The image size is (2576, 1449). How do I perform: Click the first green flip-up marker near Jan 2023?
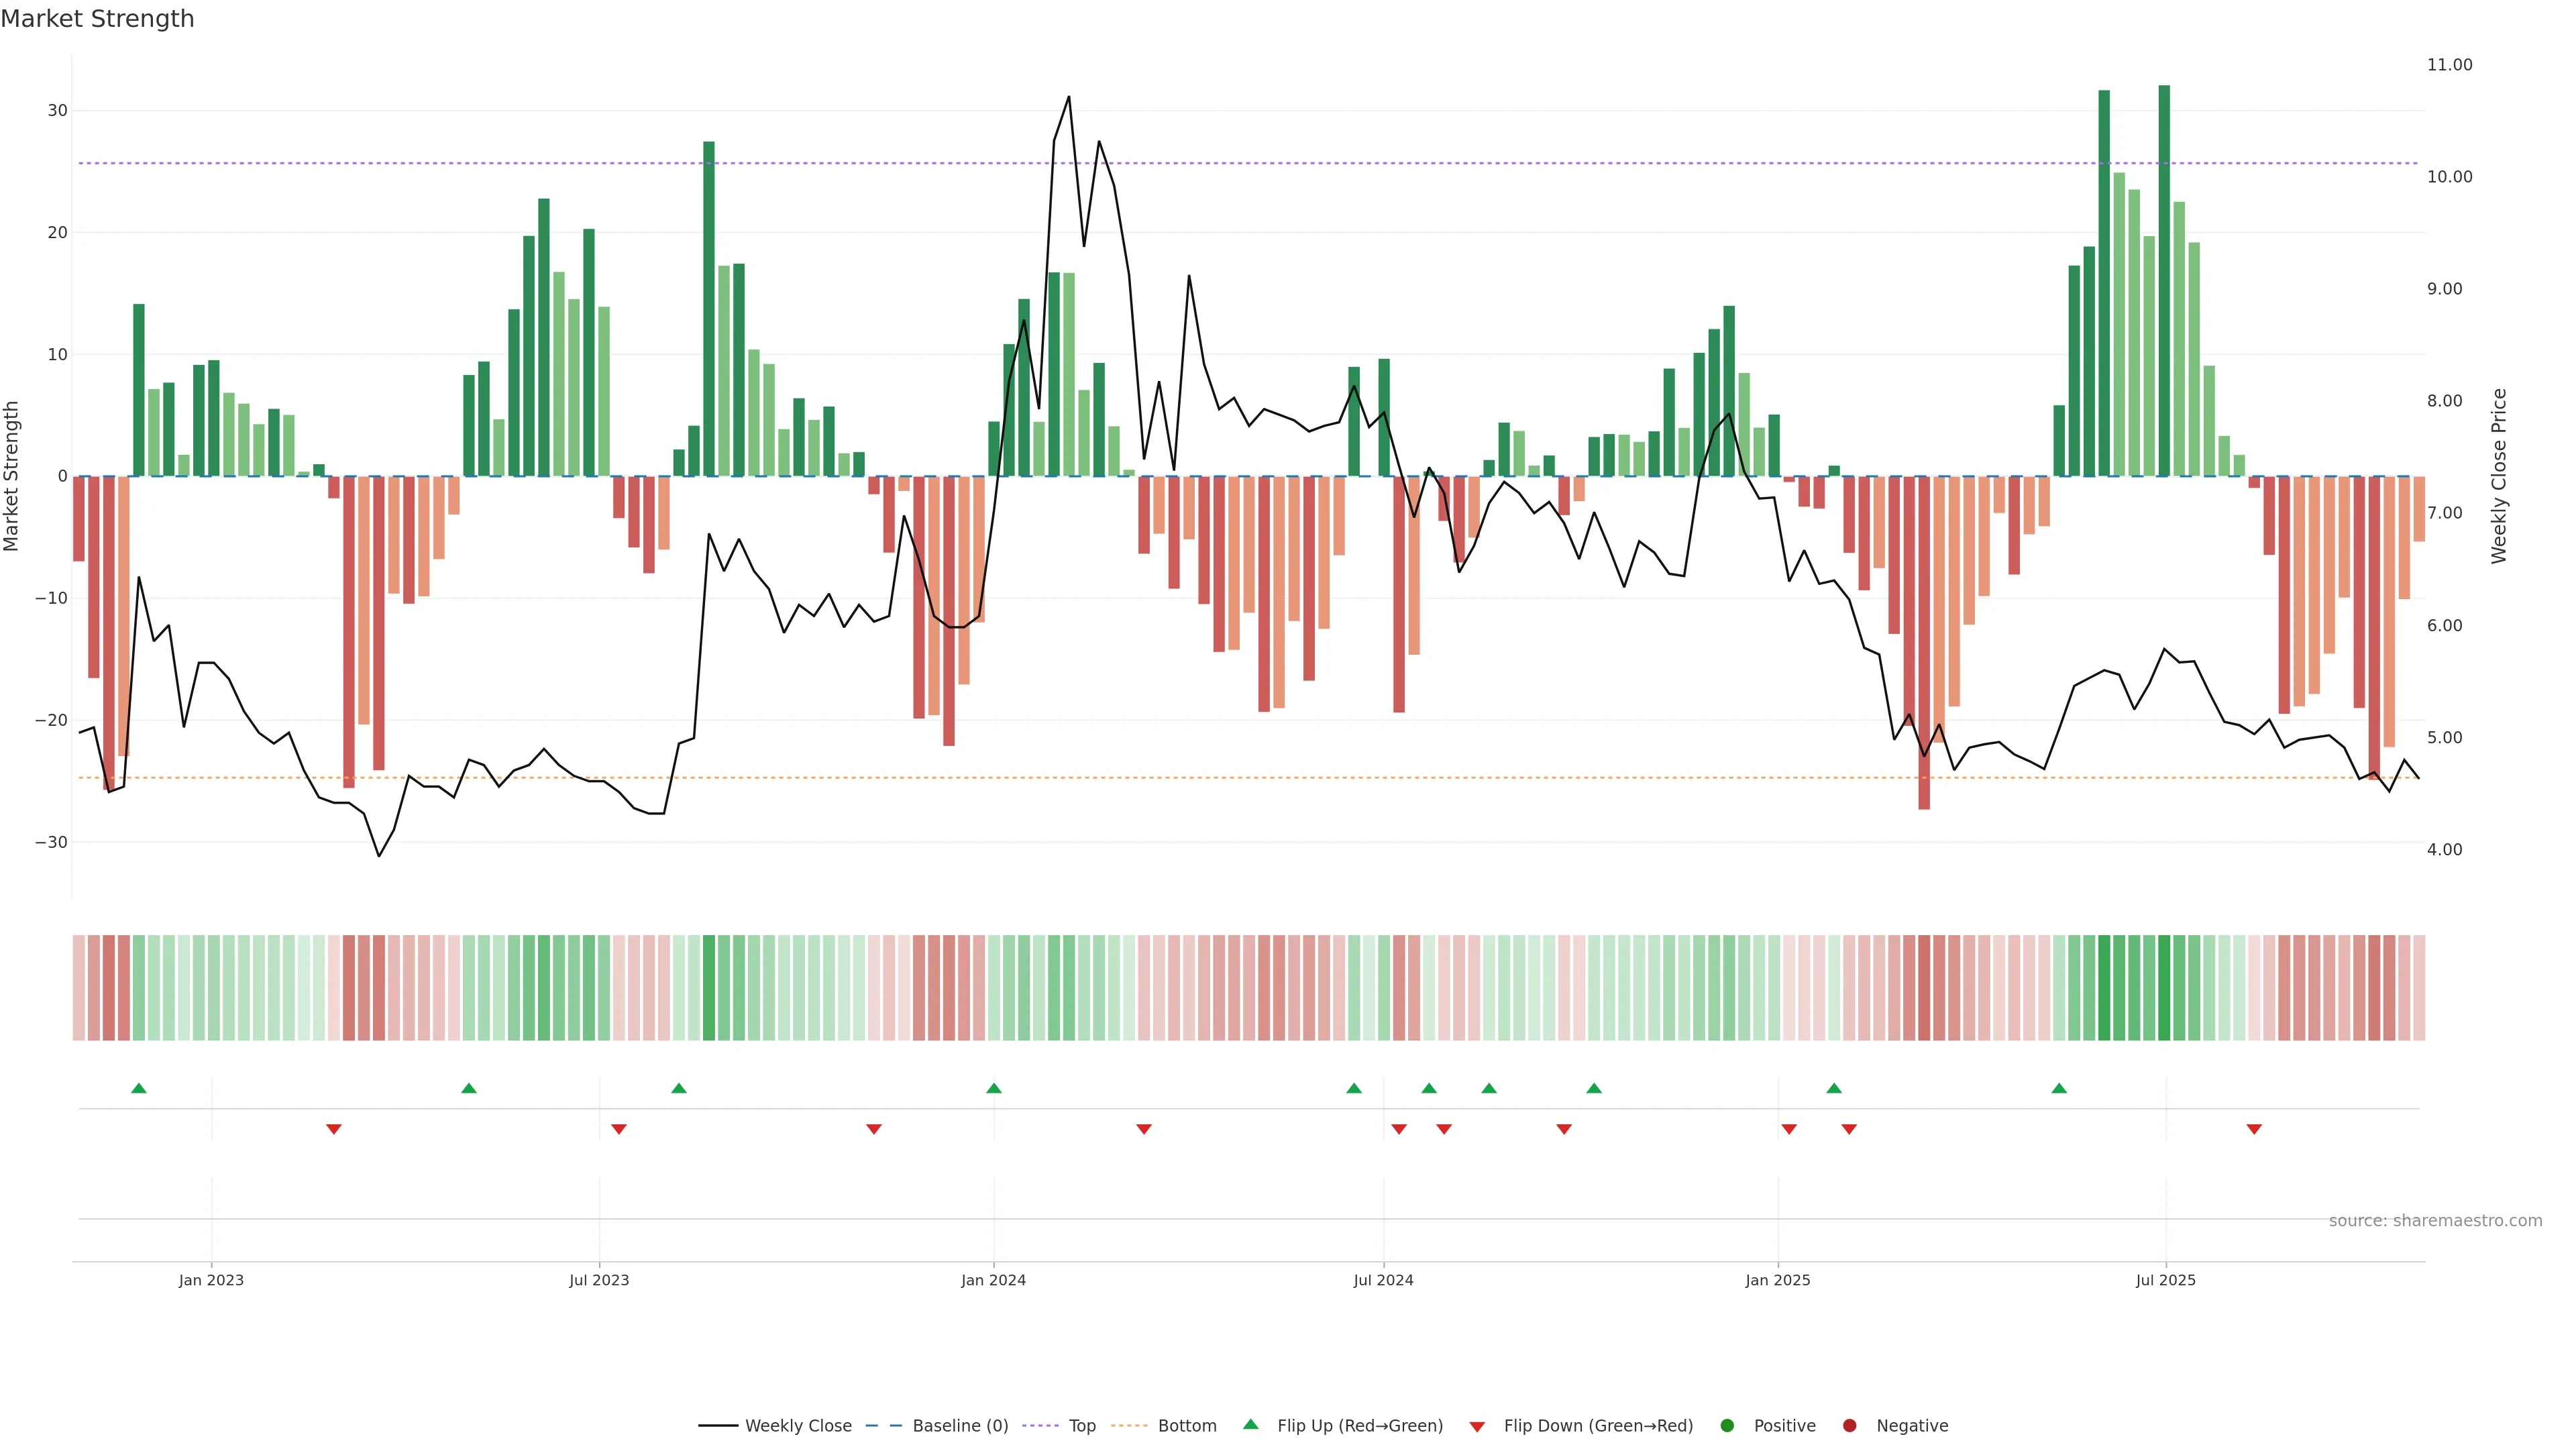tap(139, 1088)
